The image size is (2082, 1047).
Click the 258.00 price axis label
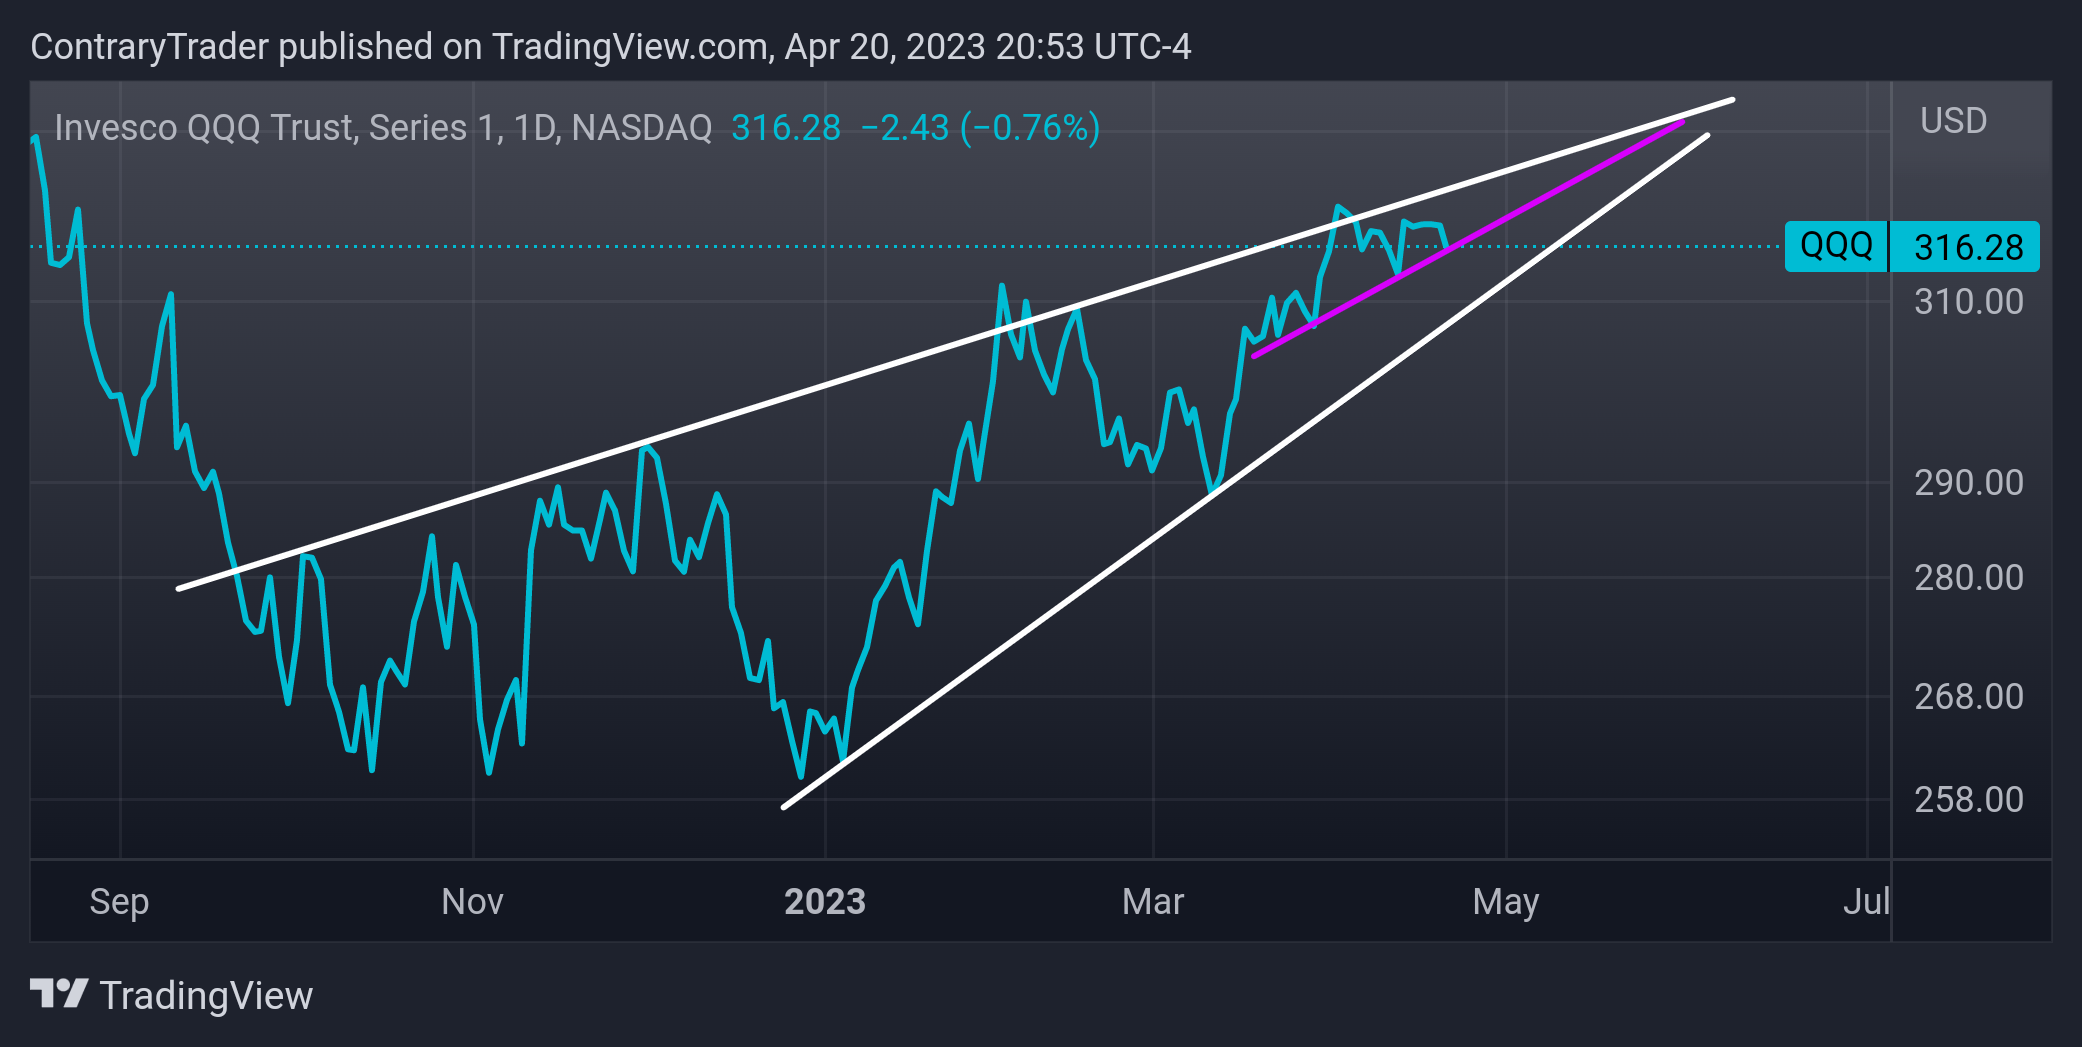1968,800
